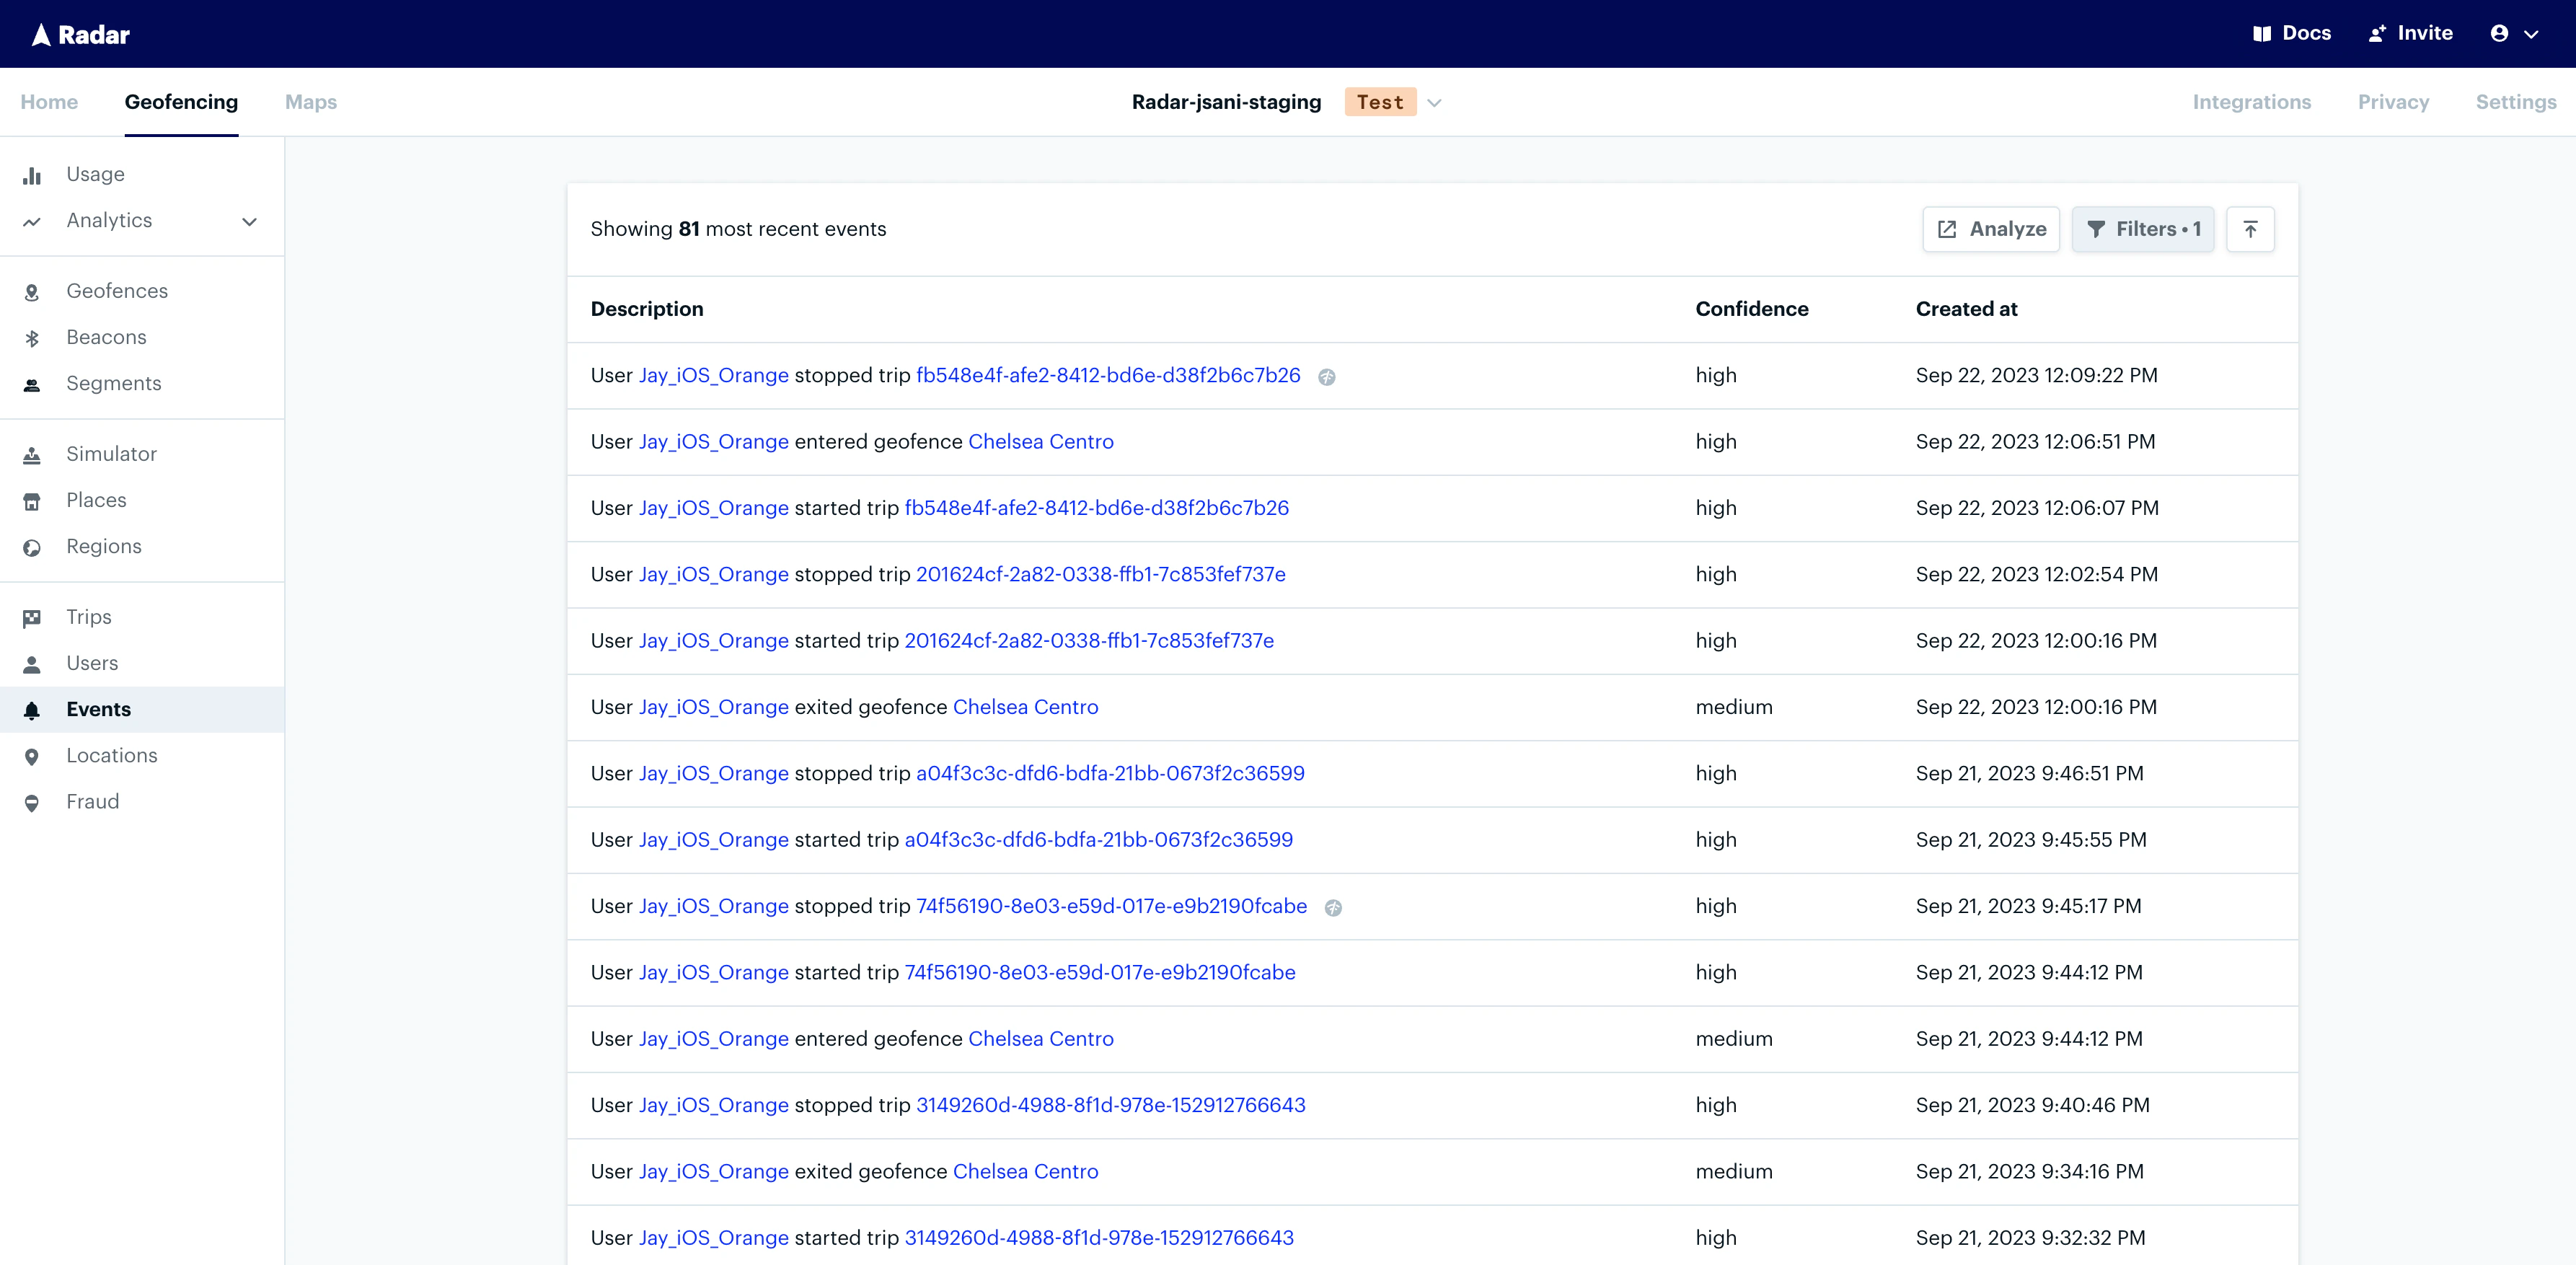Click the Usage bar chart icon
The image size is (2576, 1265).
pyautogui.click(x=32, y=175)
